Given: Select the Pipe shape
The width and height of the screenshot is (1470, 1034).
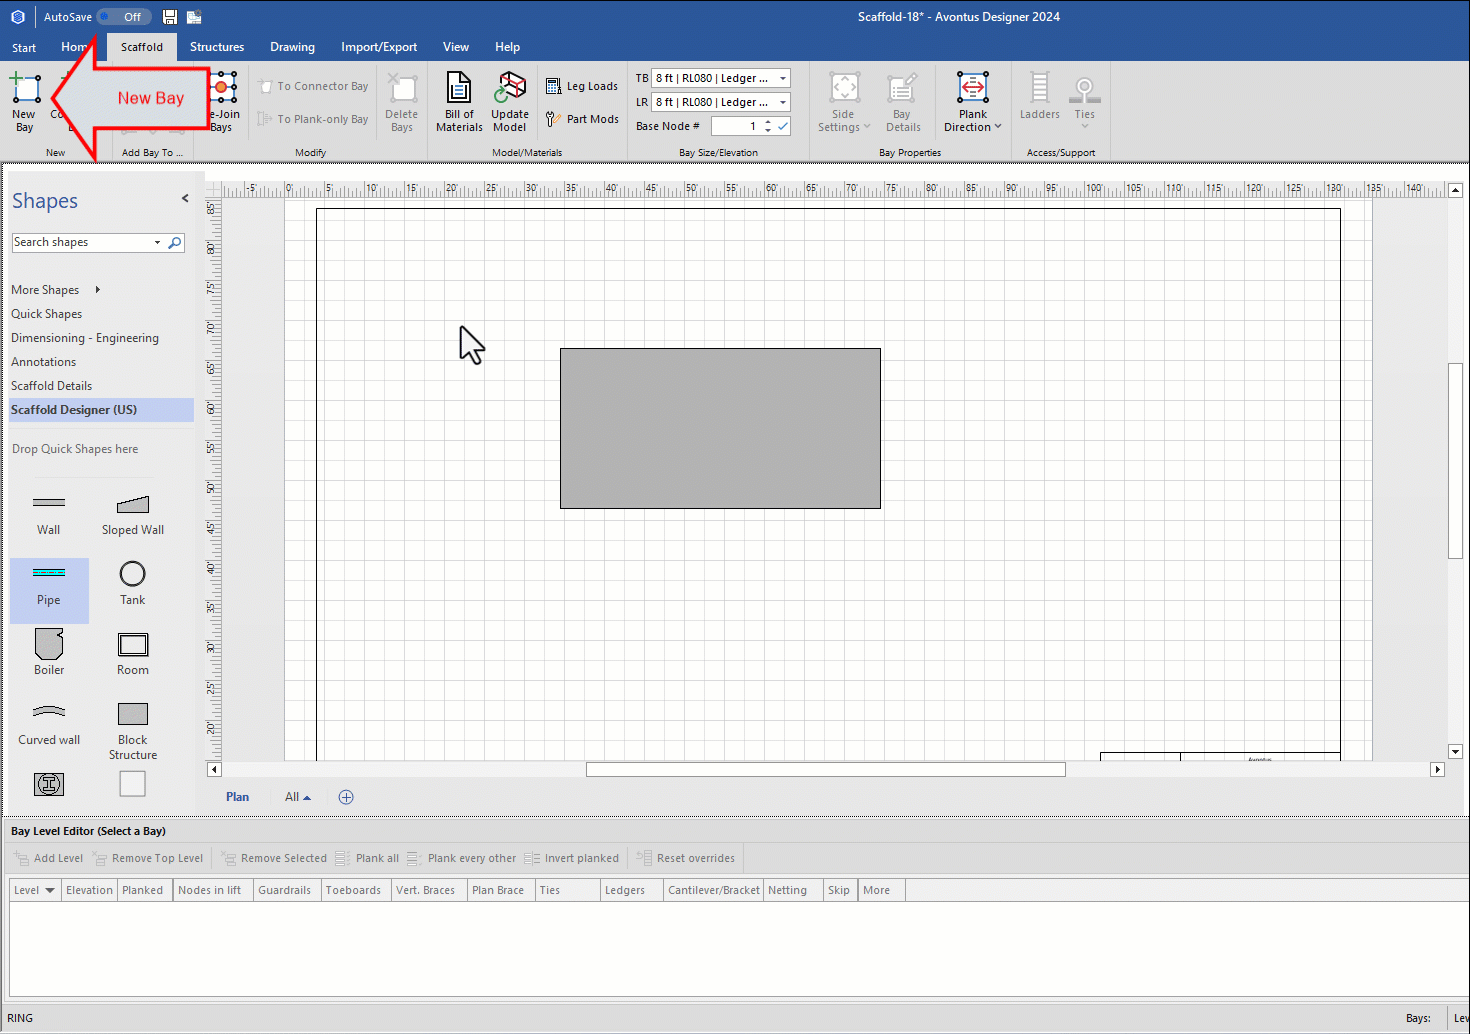Looking at the screenshot, I should [x=49, y=574].
